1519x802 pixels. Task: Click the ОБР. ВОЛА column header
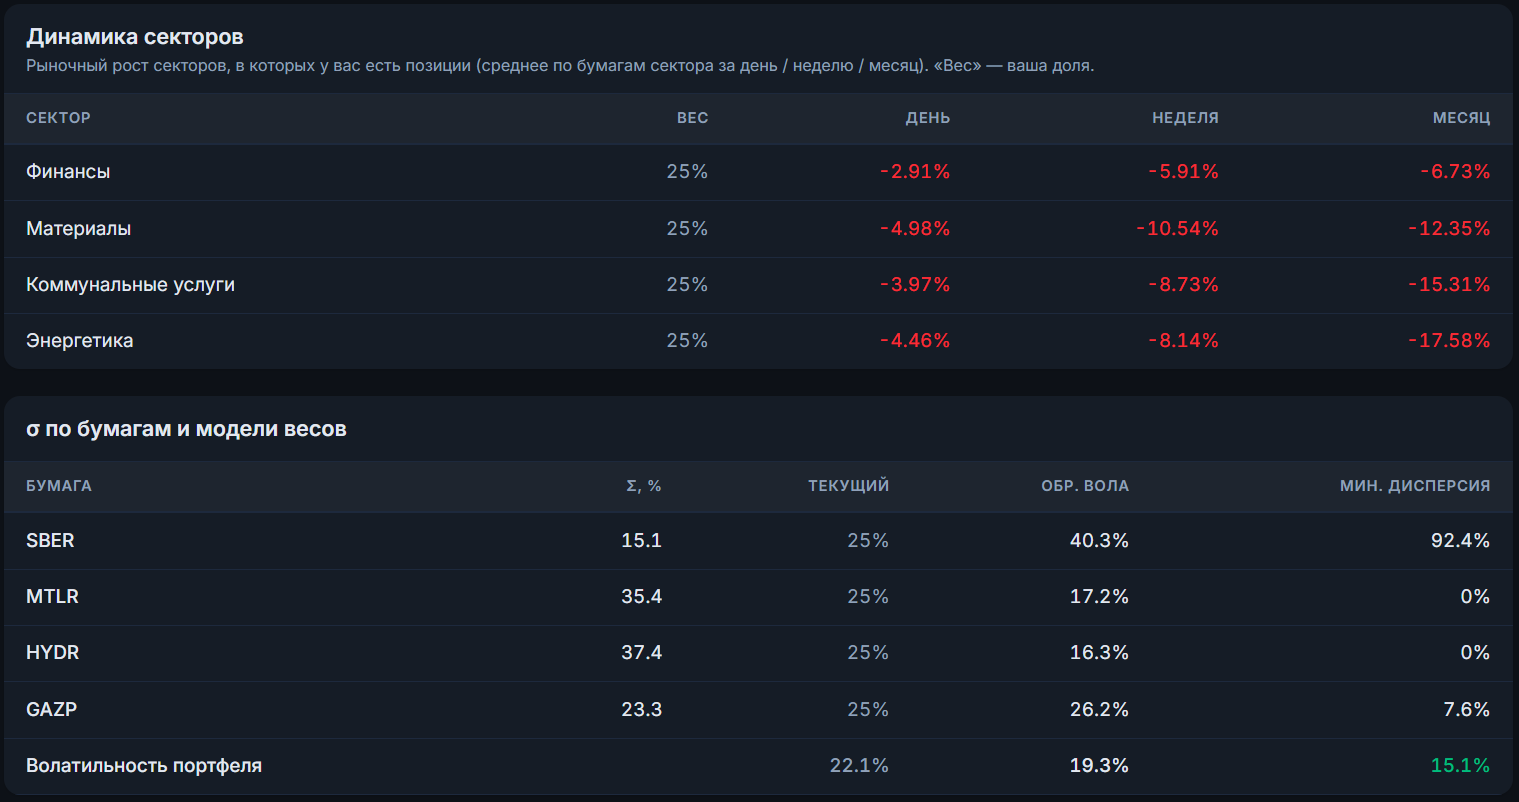pos(1085,486)
